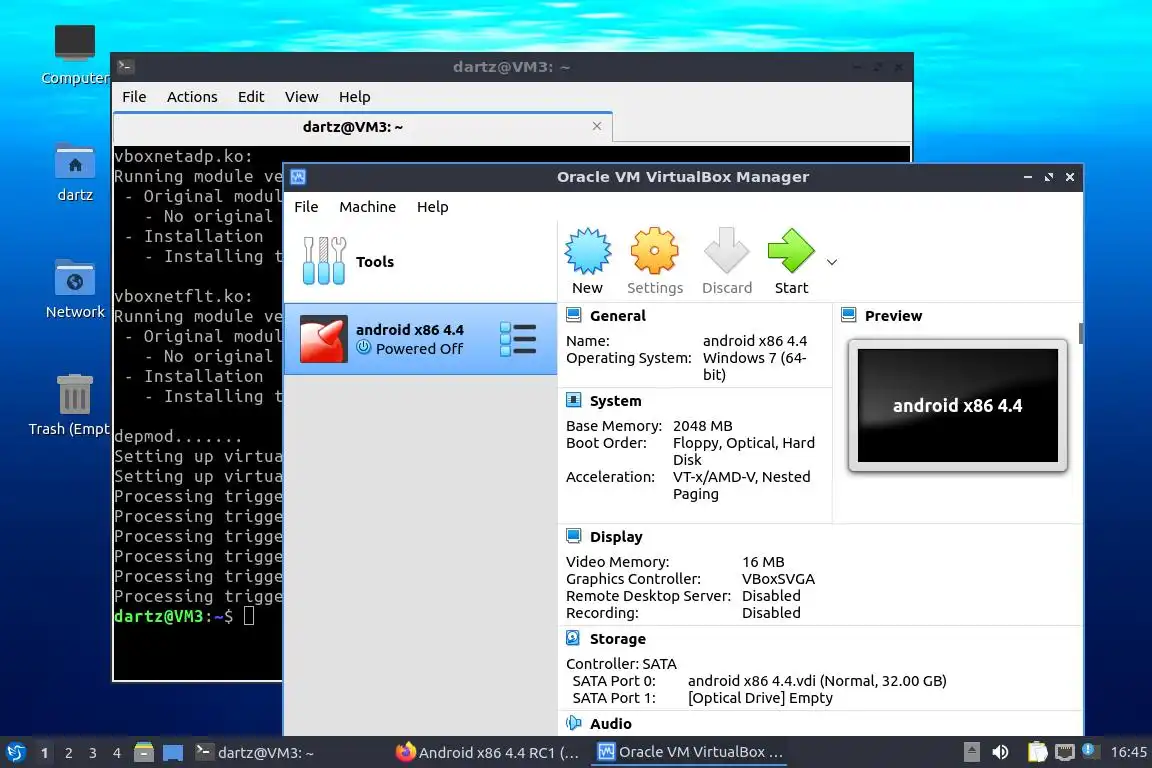The height and width of the screenshot is (768, 1152).
Task: Click the Display section monitor icon
Action: coord(574,536)
